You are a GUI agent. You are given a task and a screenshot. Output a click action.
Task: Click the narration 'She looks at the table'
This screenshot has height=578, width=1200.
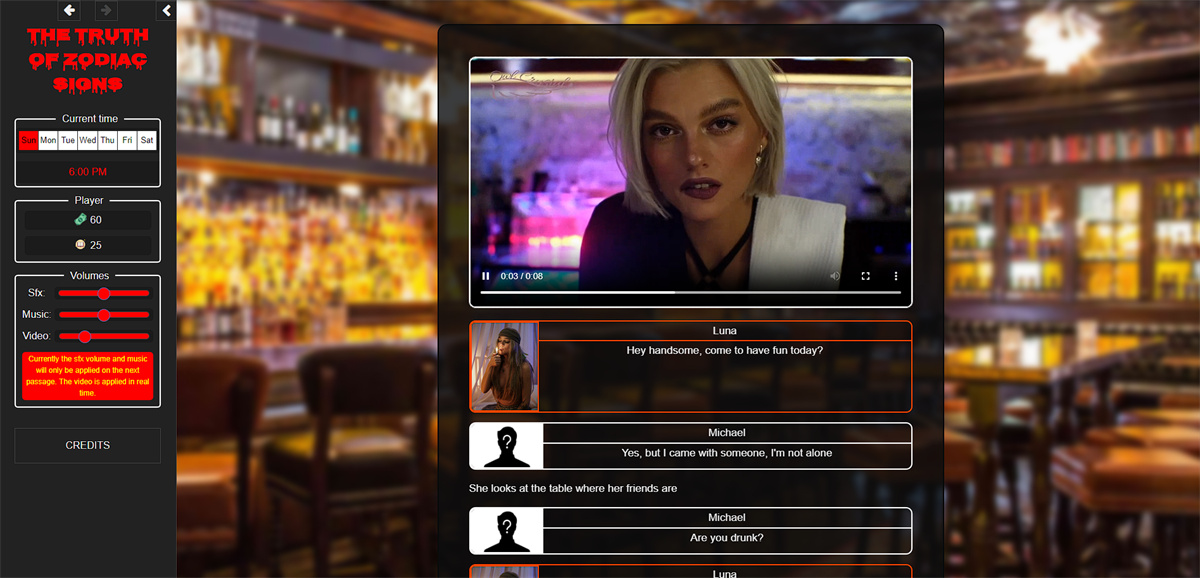(526, 488)
